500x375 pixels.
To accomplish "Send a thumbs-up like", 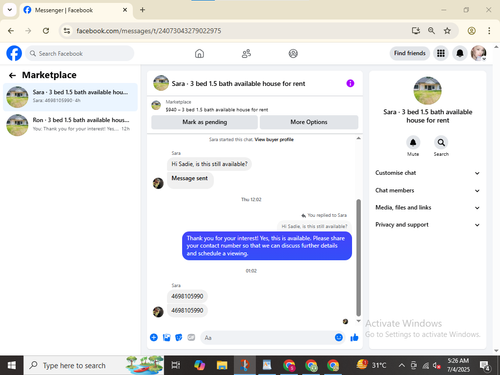I will (x=354, y=338).
